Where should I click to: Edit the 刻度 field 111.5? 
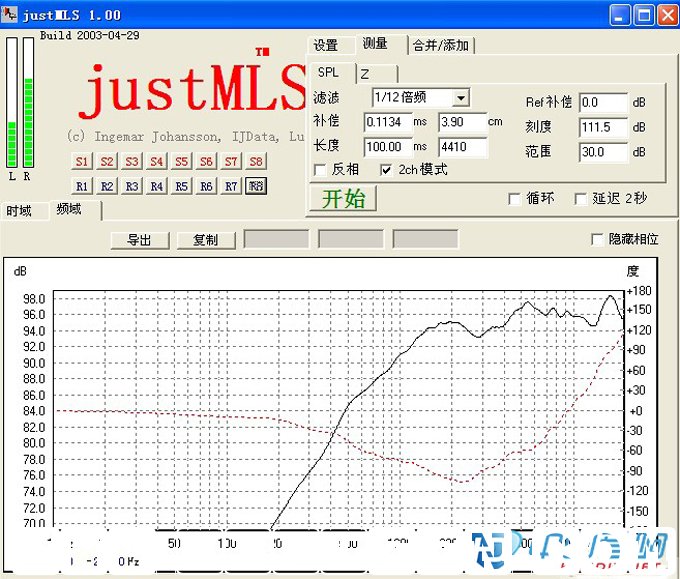coord(603,127)
